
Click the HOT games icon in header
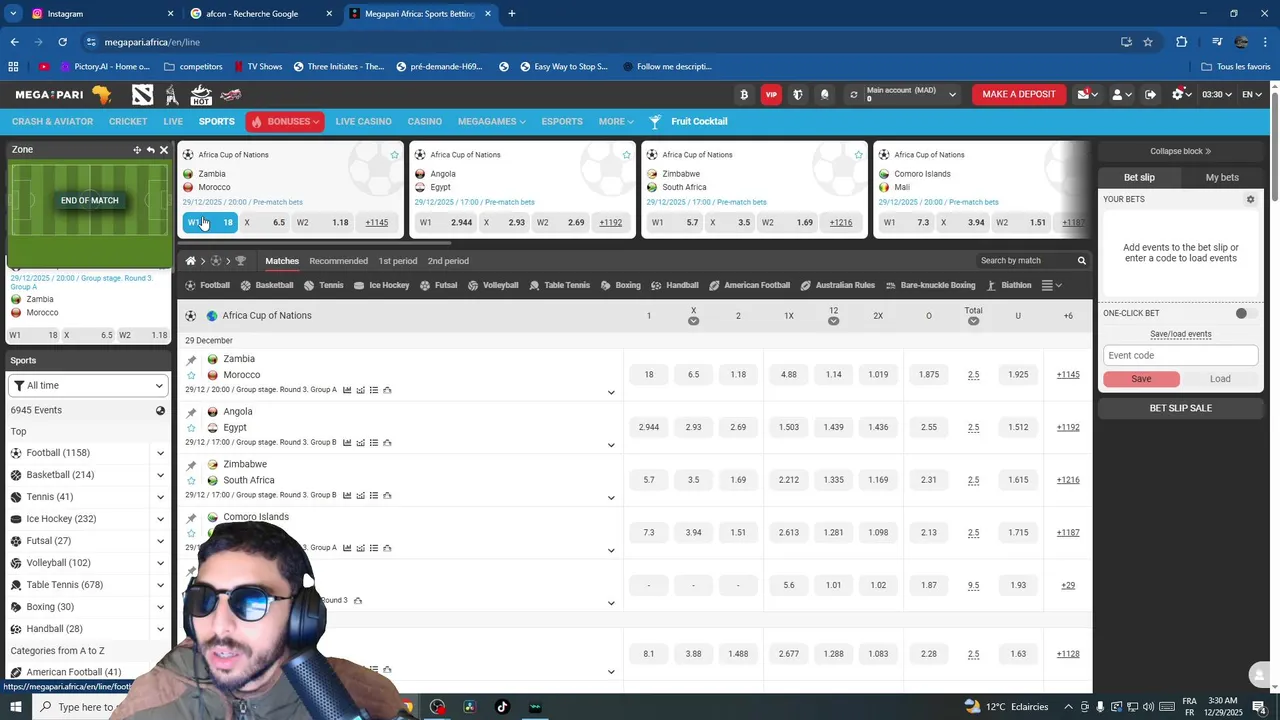(x=201, y=95)
